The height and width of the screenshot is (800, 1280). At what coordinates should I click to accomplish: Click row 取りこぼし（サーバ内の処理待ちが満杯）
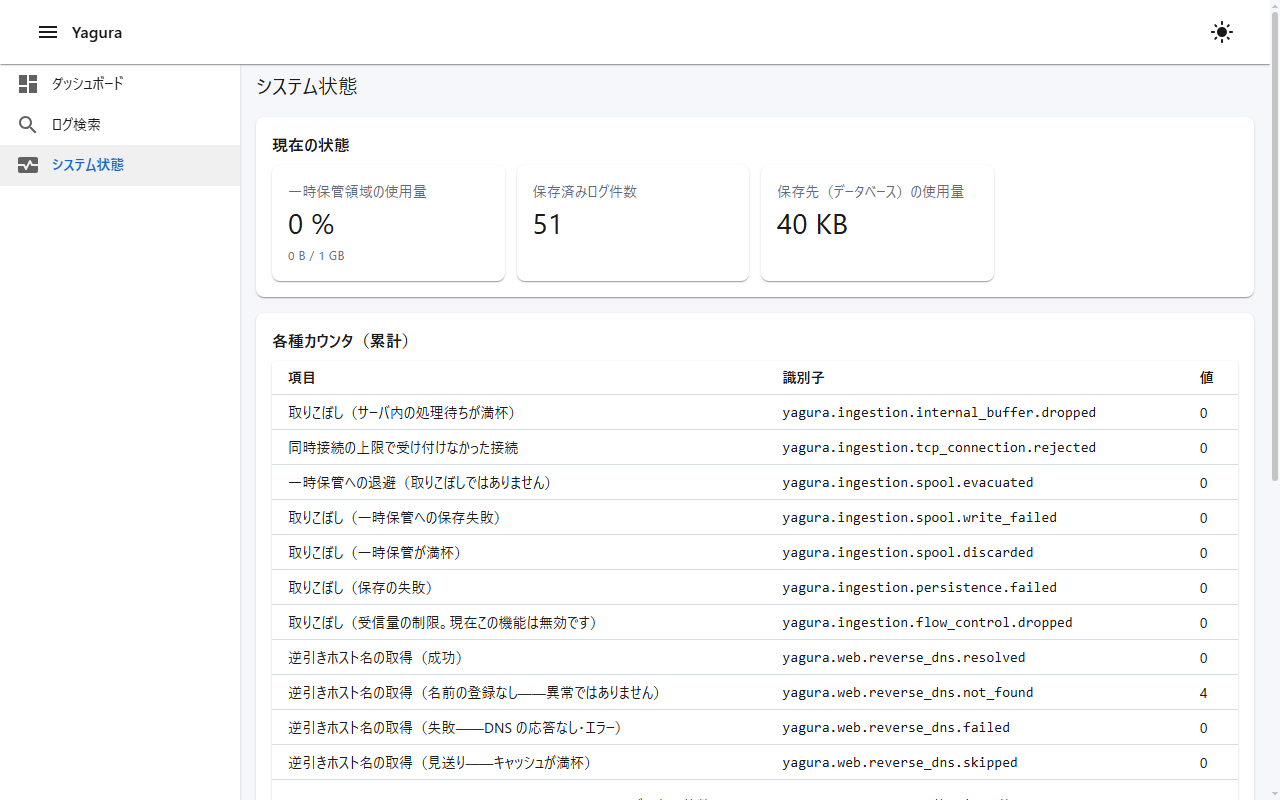(755, 412)
